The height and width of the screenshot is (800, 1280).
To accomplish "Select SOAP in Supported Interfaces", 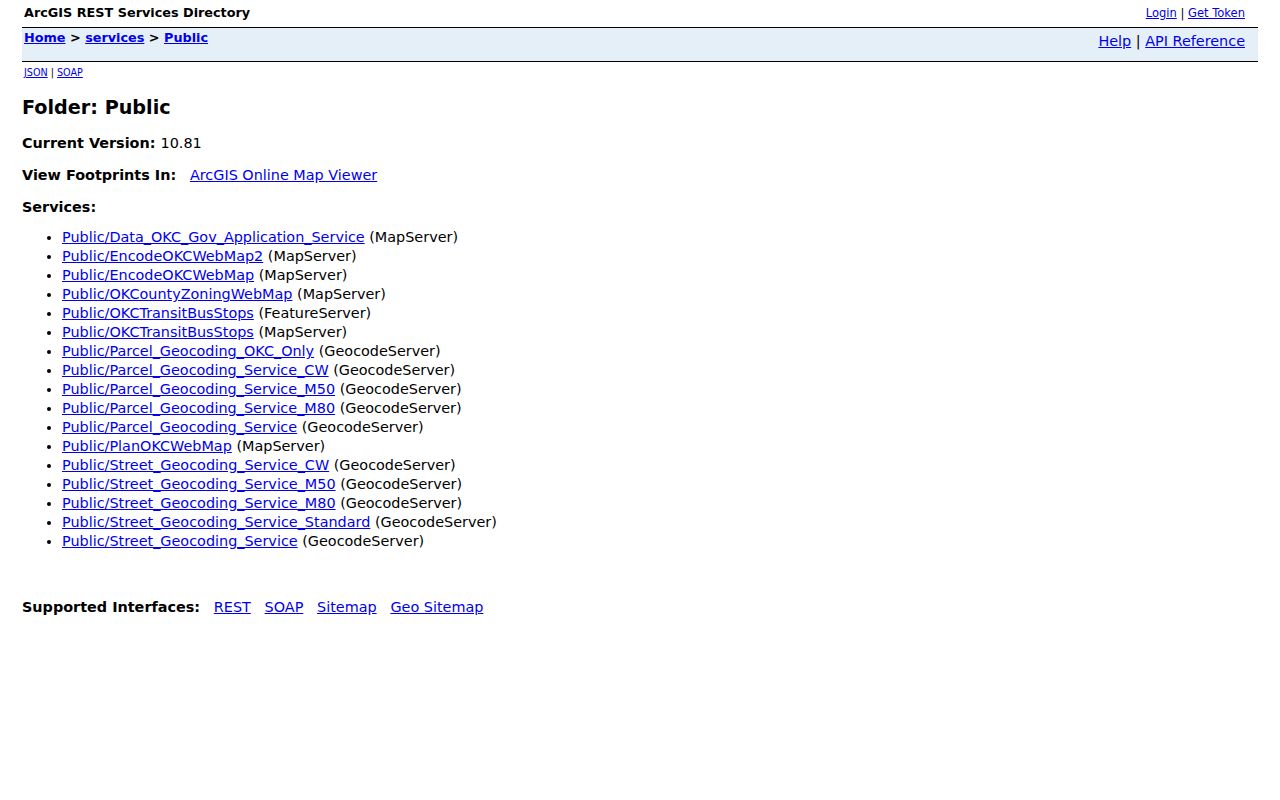I will [x=284, y=607].
